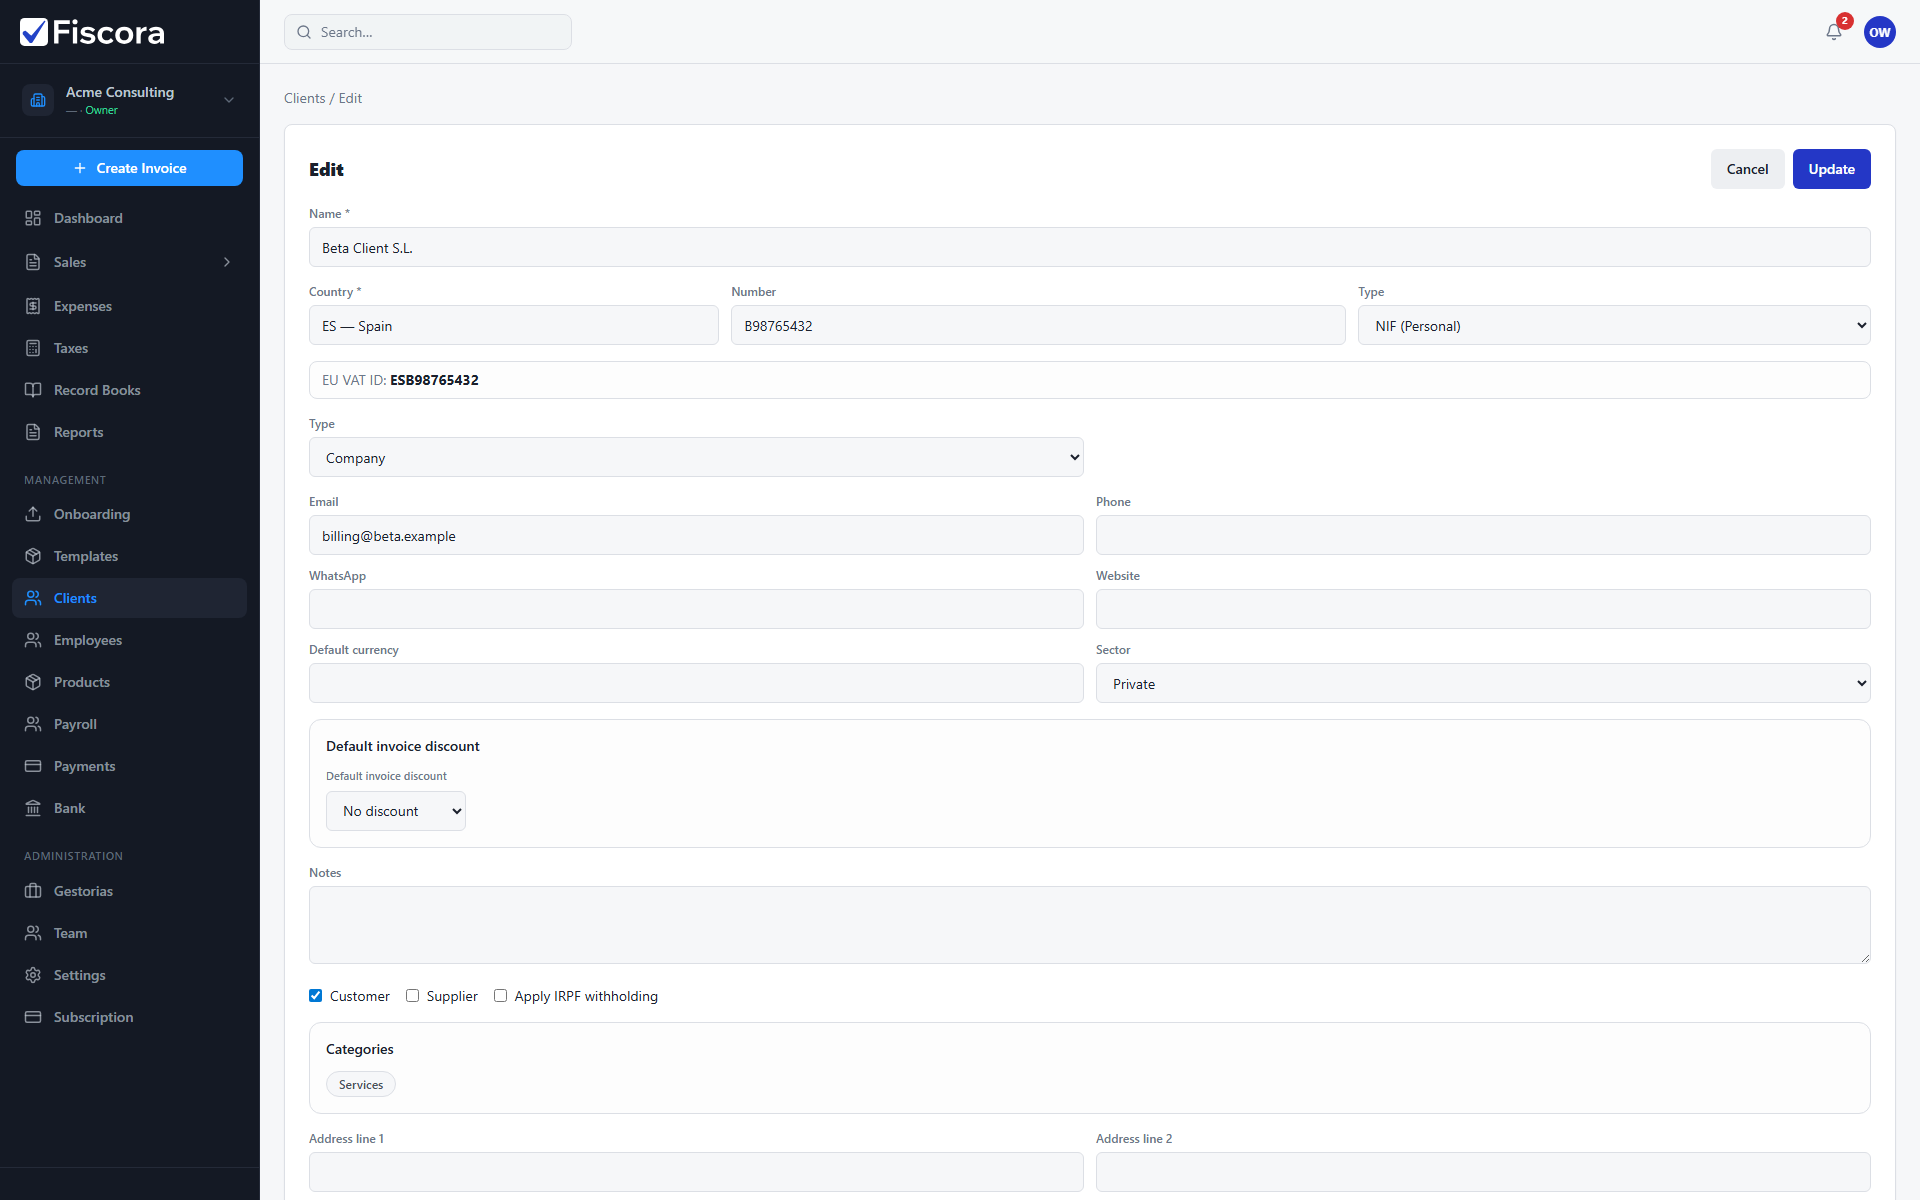Click the Templates box icon
1920x1200 pixels.
[x=33, y=556]
